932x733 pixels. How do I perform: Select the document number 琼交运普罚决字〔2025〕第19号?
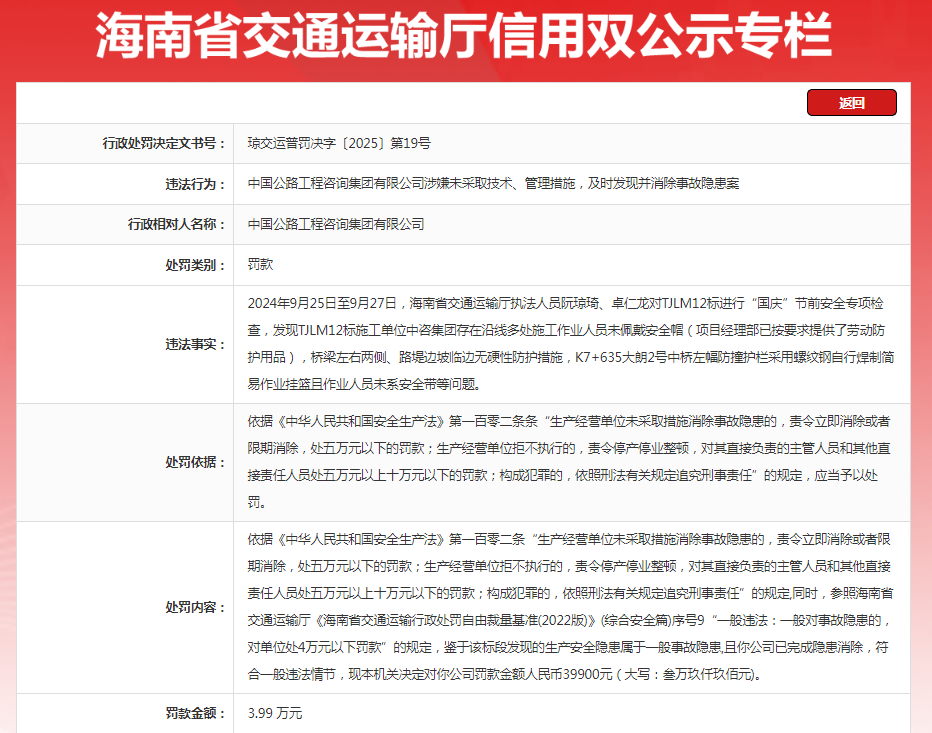339,143
